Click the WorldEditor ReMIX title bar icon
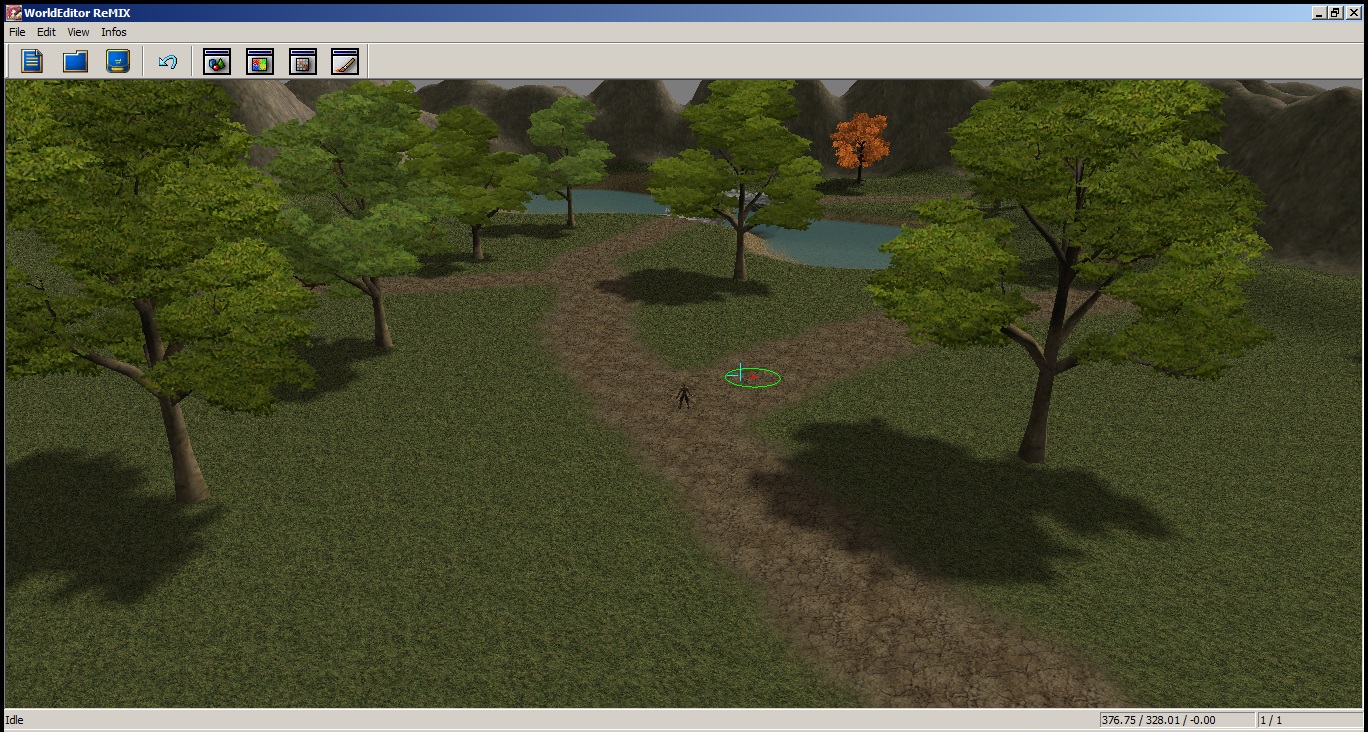1368x732 pixels. [14, 13]
